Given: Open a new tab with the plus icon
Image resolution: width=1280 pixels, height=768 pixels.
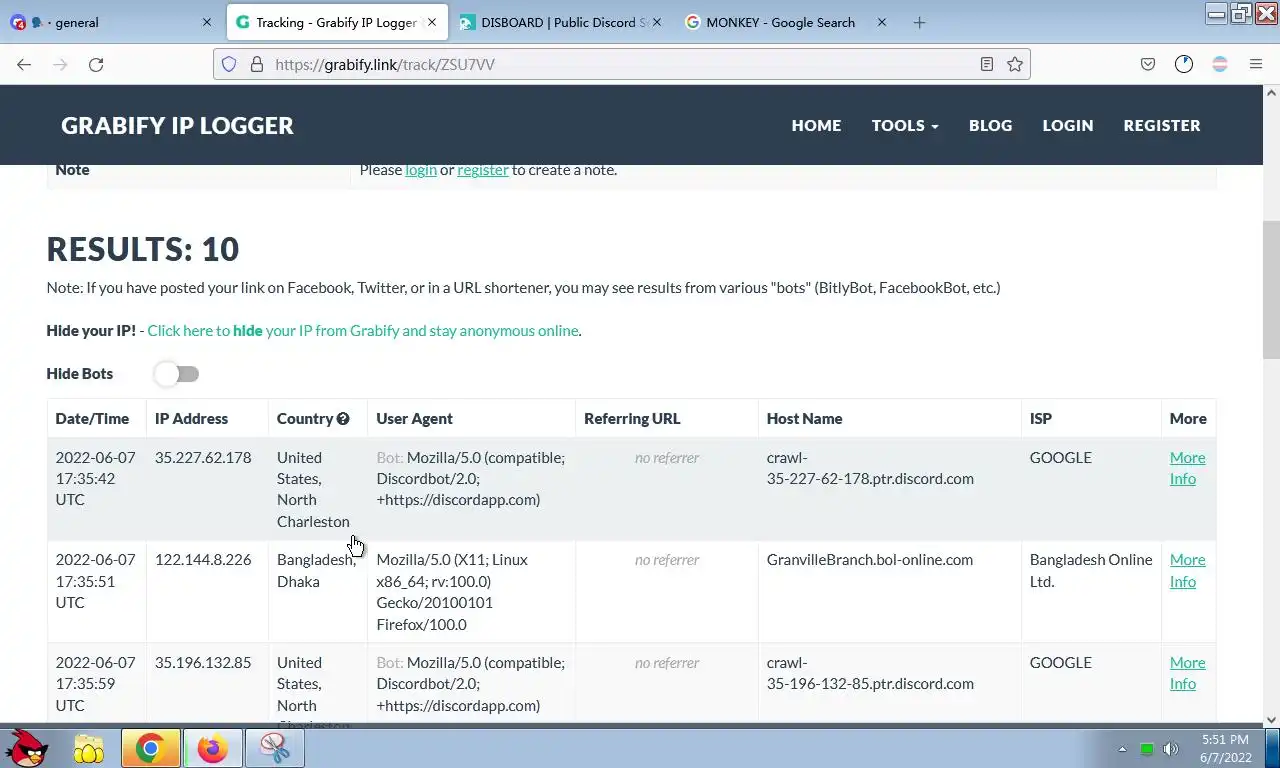Looking at the screenshot, I should 919,22.
